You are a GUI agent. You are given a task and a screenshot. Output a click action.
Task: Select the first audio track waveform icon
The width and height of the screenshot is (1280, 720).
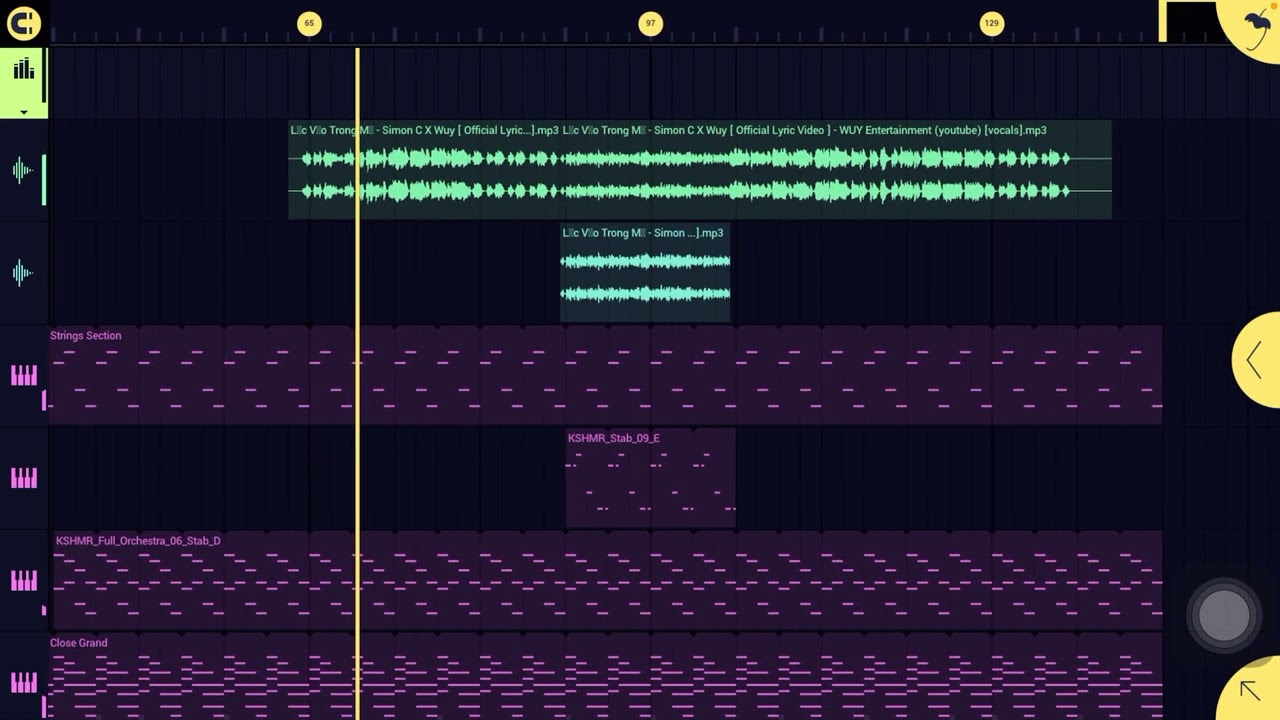pyautogui.click(x=23, y=171)
